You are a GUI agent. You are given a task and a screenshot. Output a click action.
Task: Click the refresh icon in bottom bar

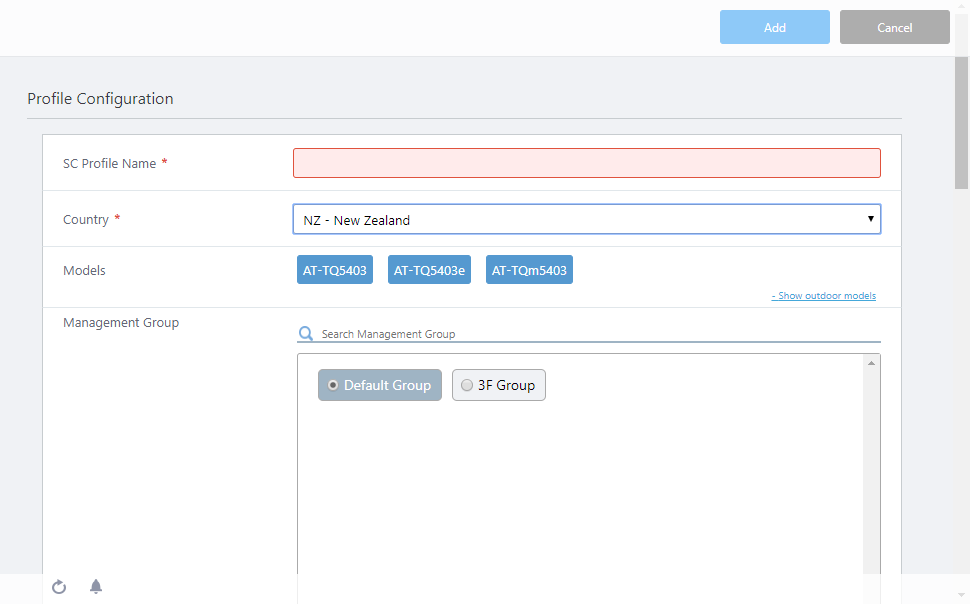pyautogui.click(x=59, y=587)
